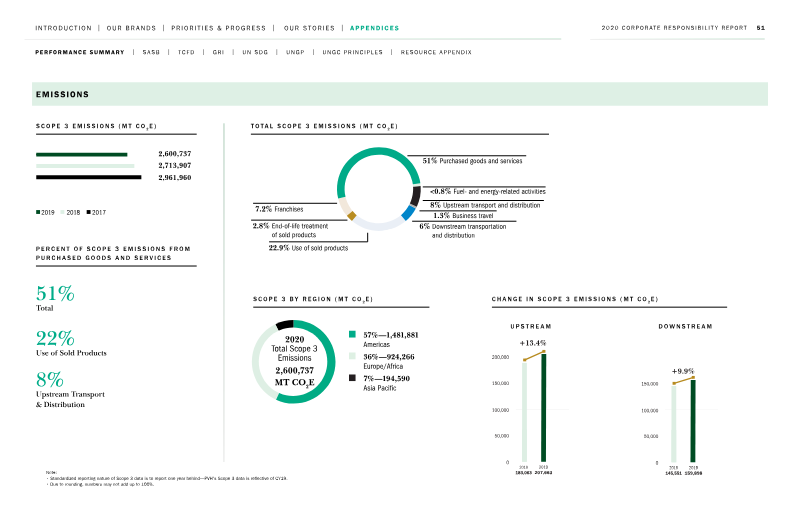This screenshot has height=517, width=800.
Task: Click the +9.9% downstream change label
Action: tap(683, 371)
